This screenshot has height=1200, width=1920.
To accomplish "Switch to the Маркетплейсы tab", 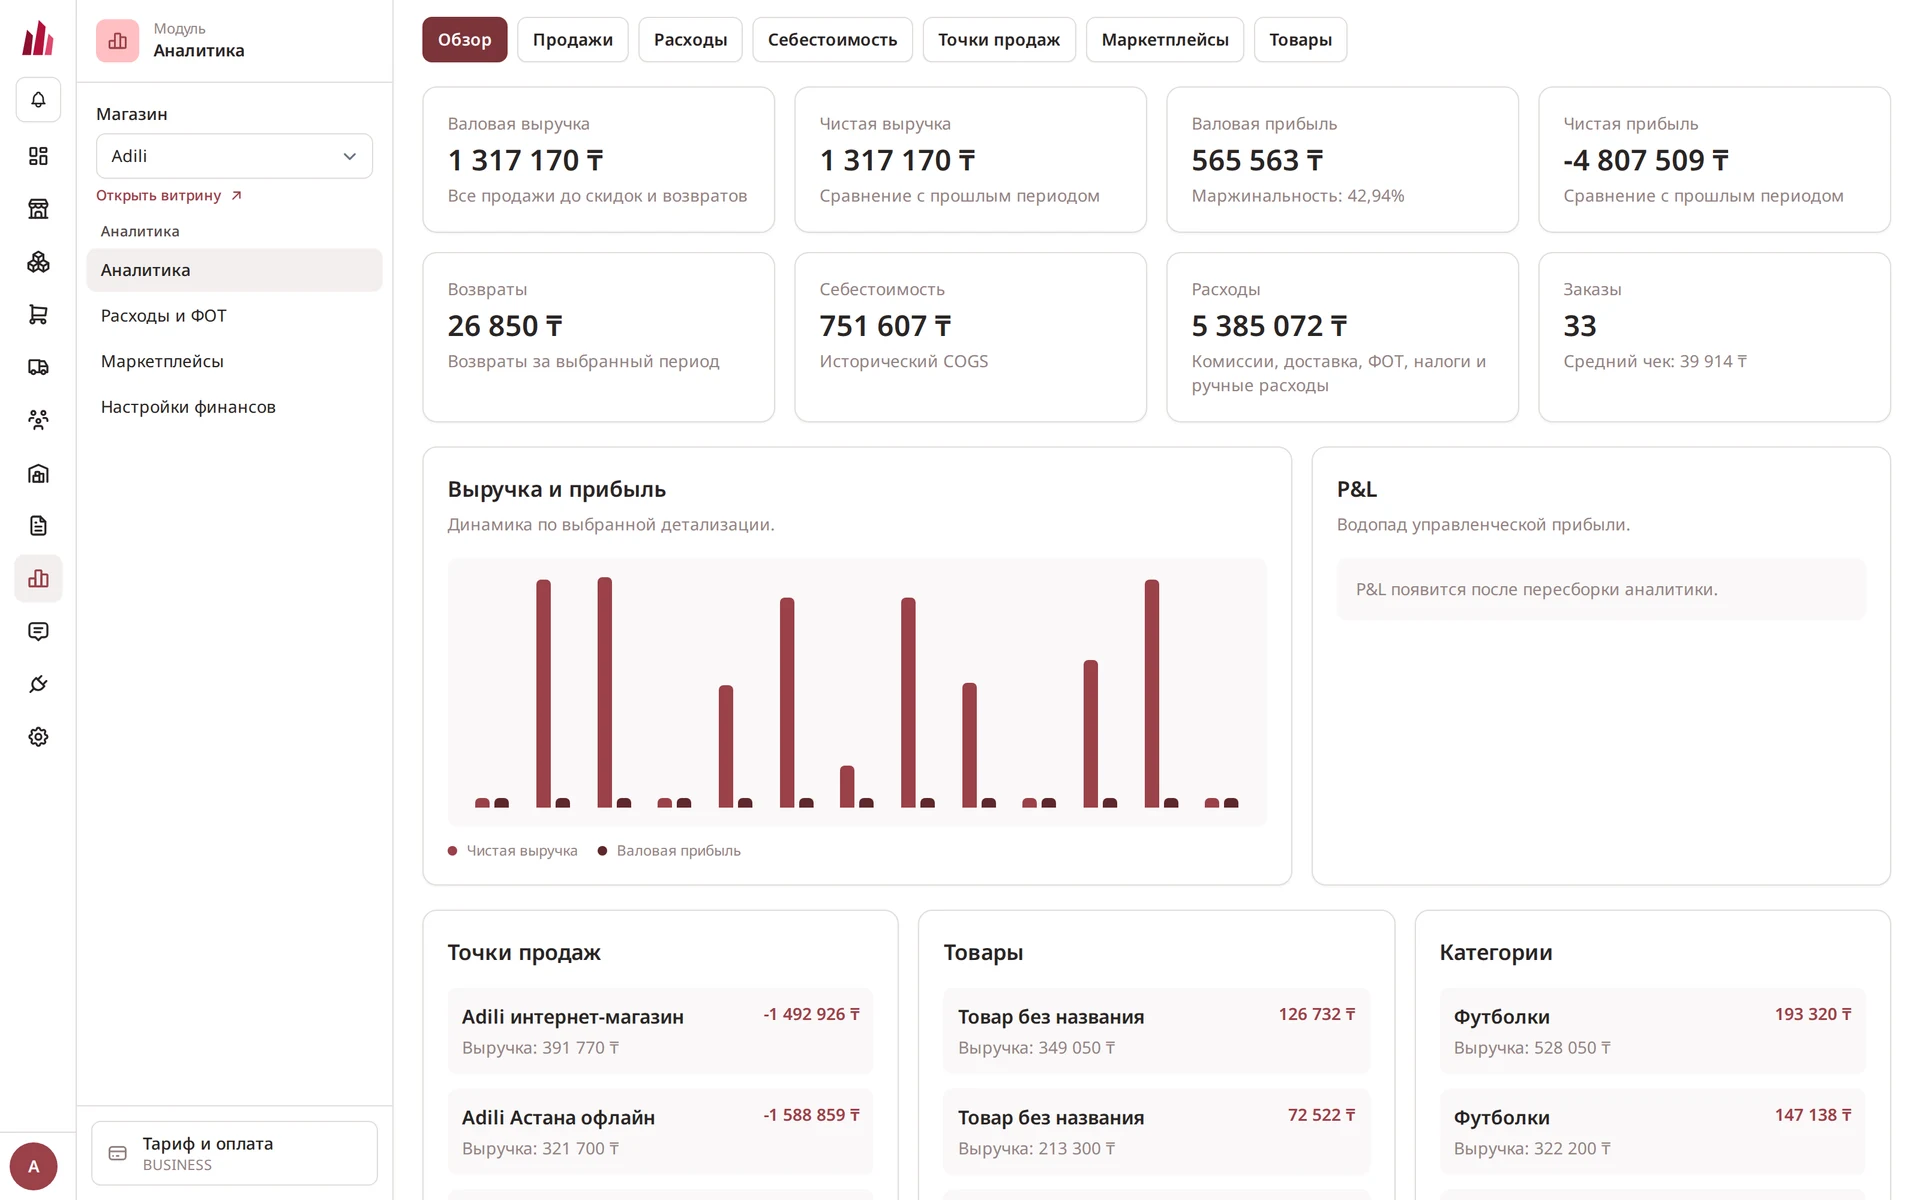I will pos(1165,40).
